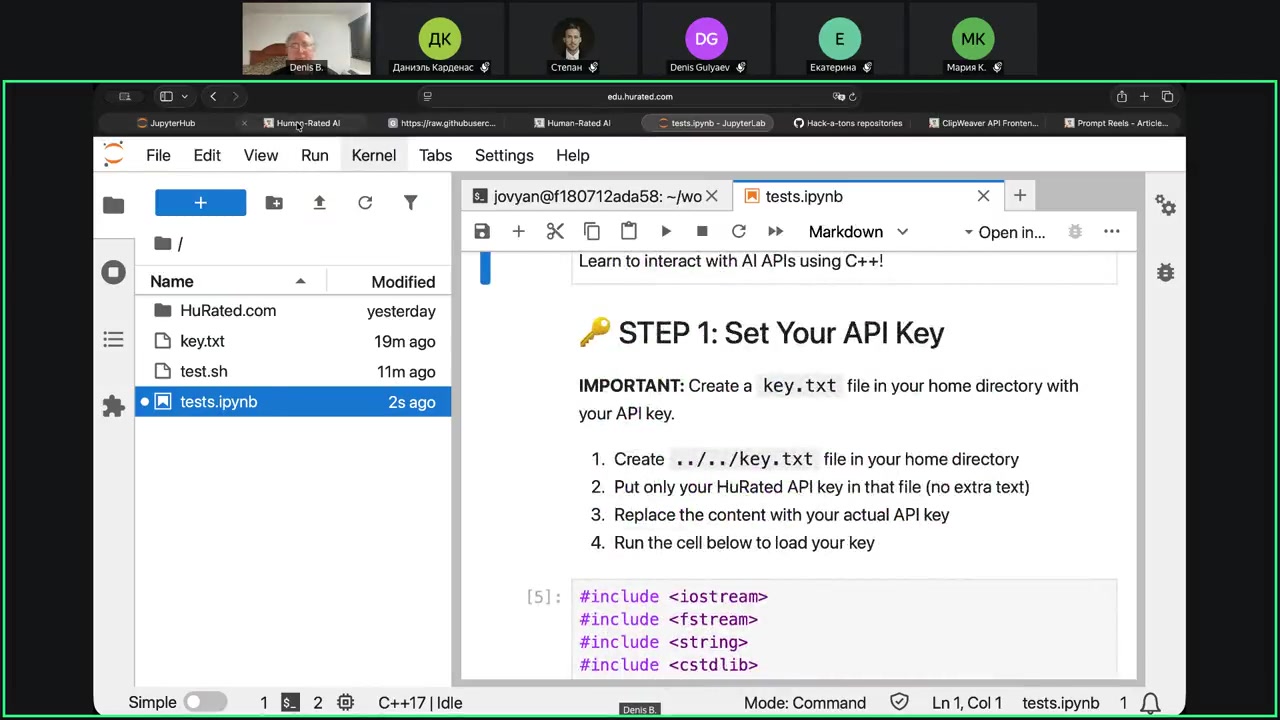Open the notifications bell in status bar
Screen dimensions: 1280x720
(1151, 703)
